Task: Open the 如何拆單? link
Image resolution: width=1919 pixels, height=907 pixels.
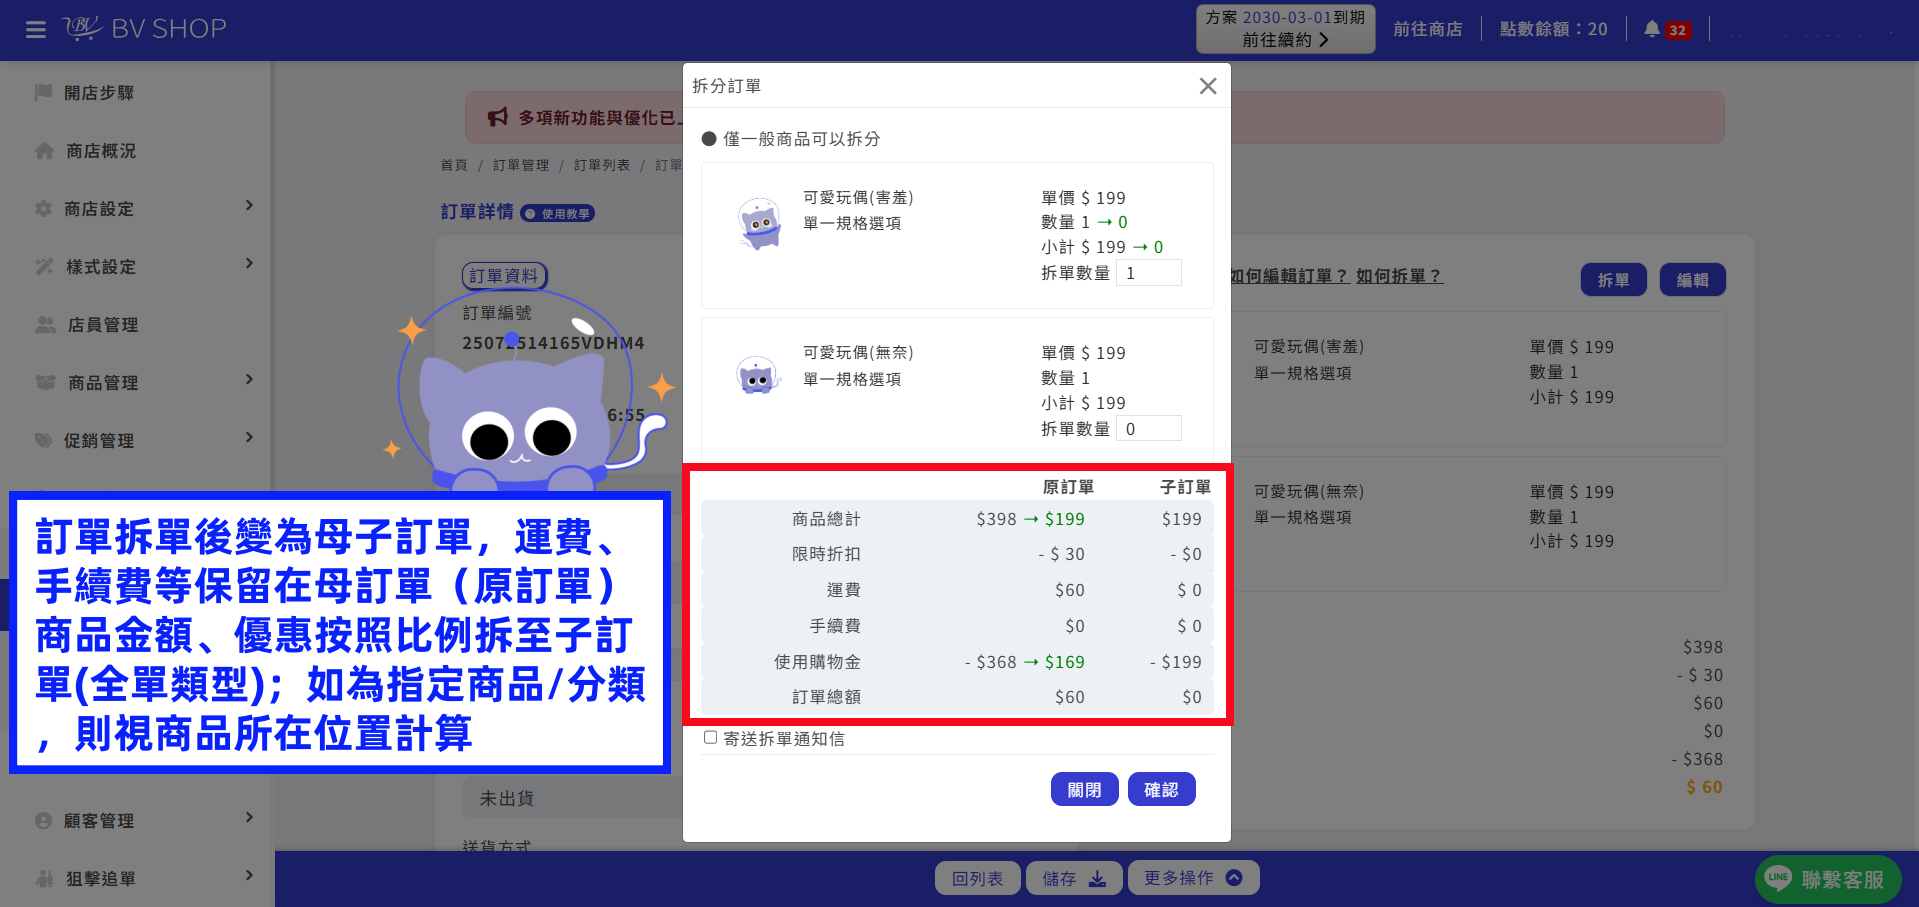Action: (x=1399, y=276)
